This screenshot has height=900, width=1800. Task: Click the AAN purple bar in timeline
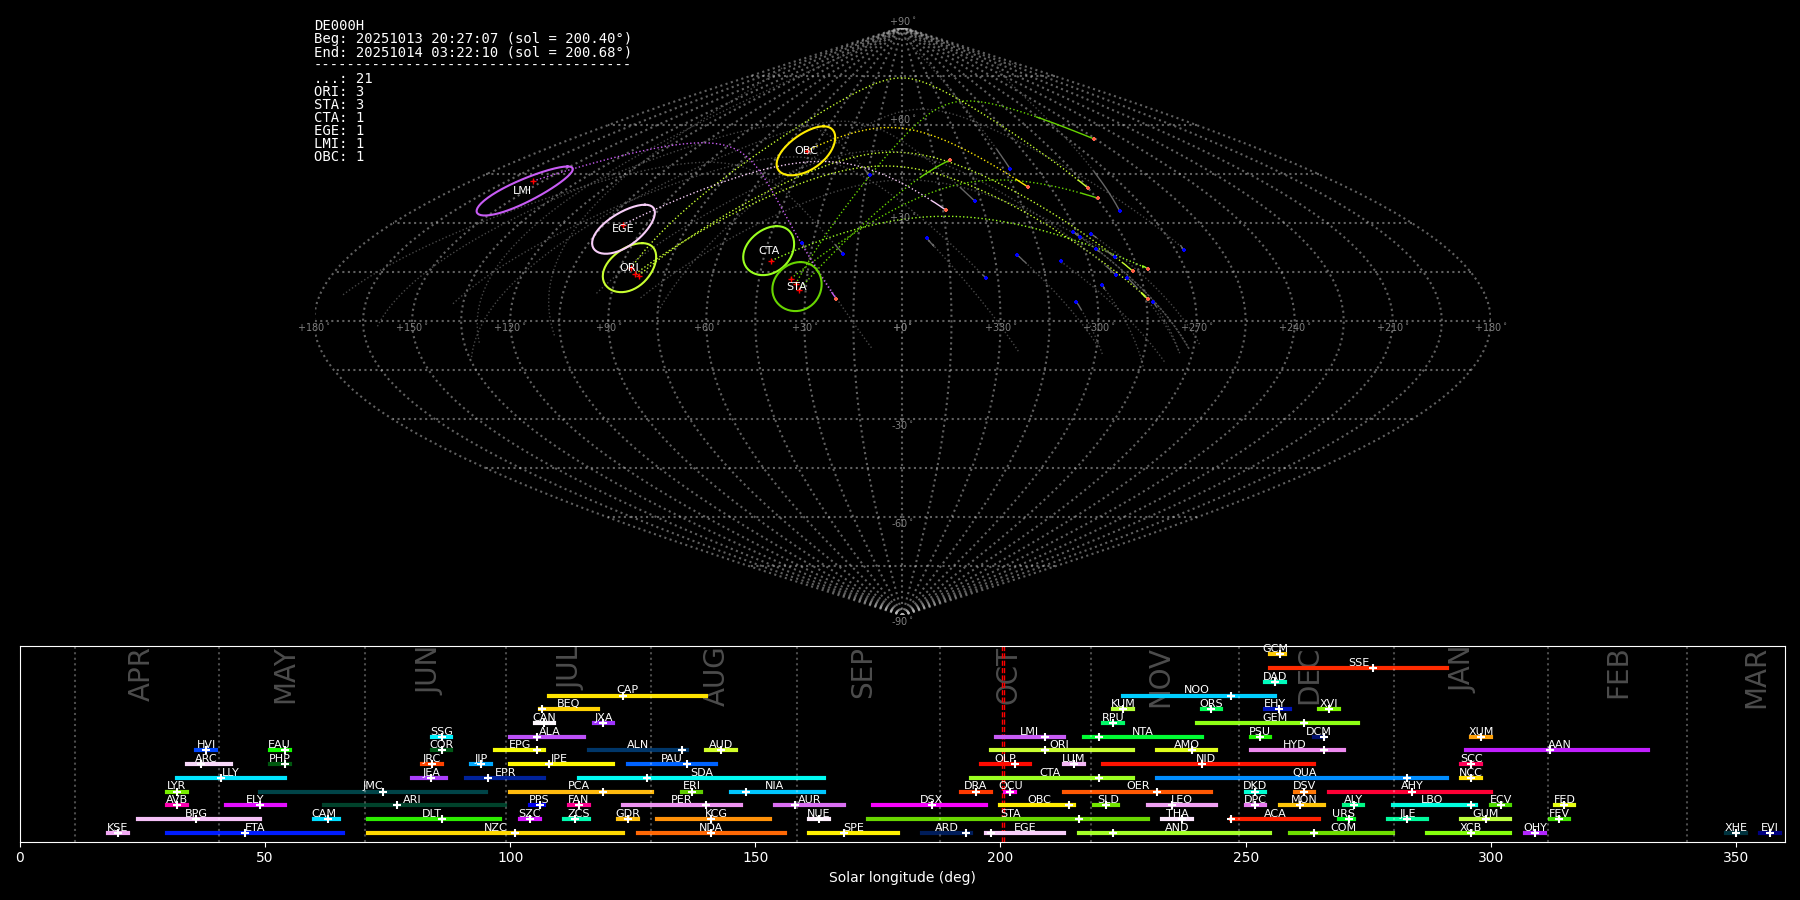[x=1557, y=750]
